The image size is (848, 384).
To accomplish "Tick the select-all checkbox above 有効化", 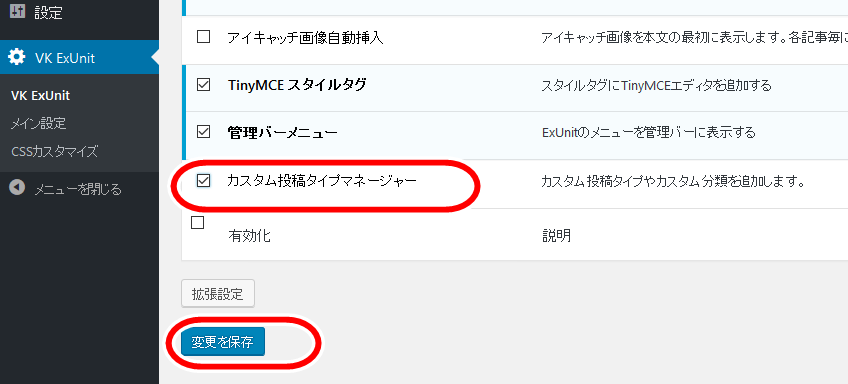I will click(x=198, y=222).
